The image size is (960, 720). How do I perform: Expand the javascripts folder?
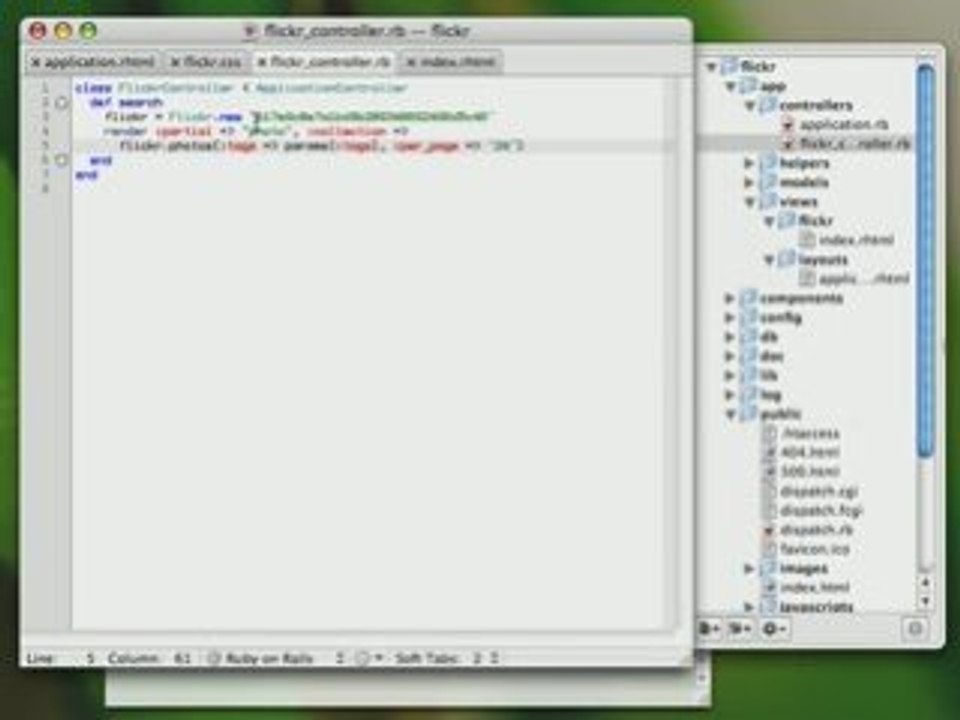coord(749,607)
